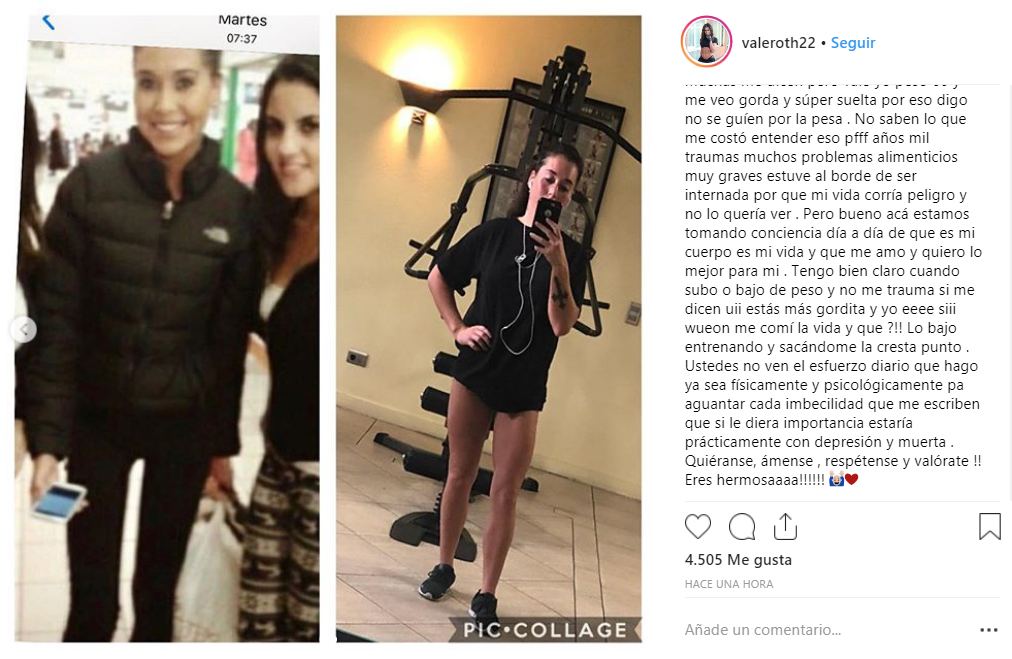Screen dimensions: 1012x659
Task: Click 'Eres hermosaaaa' line in caption
Action: pyautogui.click(x=754, y=480)
